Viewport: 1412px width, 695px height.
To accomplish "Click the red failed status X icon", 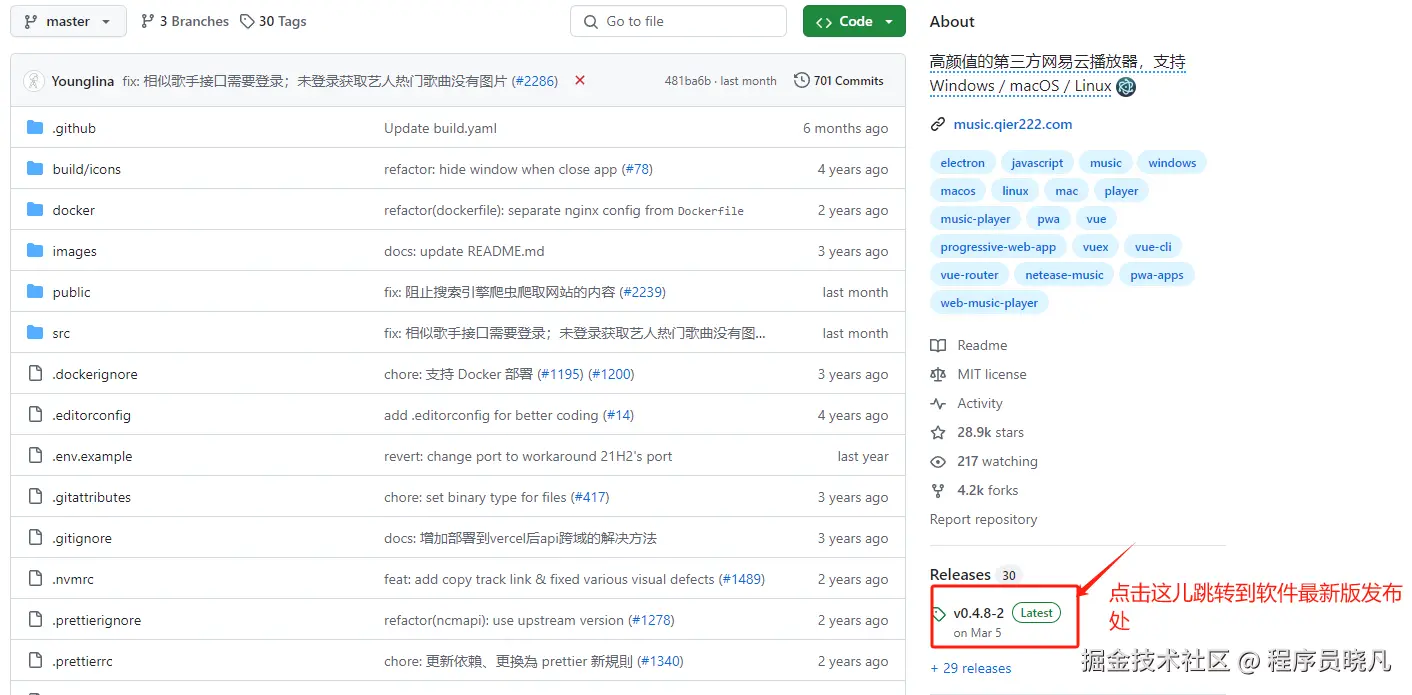I will pos(580,80).
